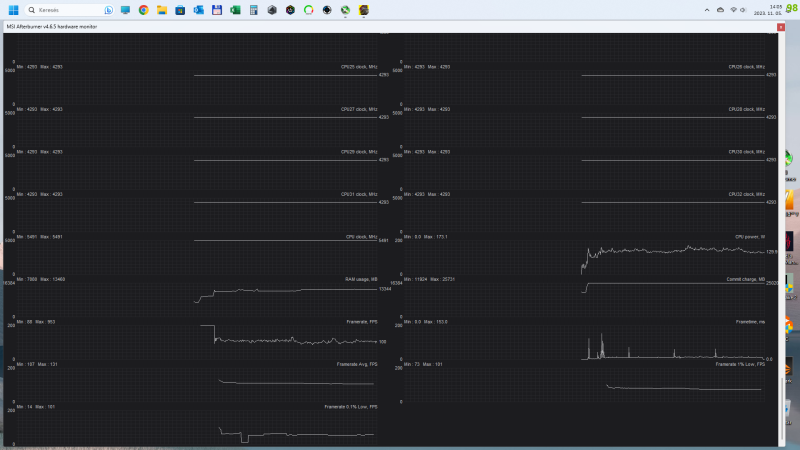Launch Excel from the taskbar

tap(235, 10)
